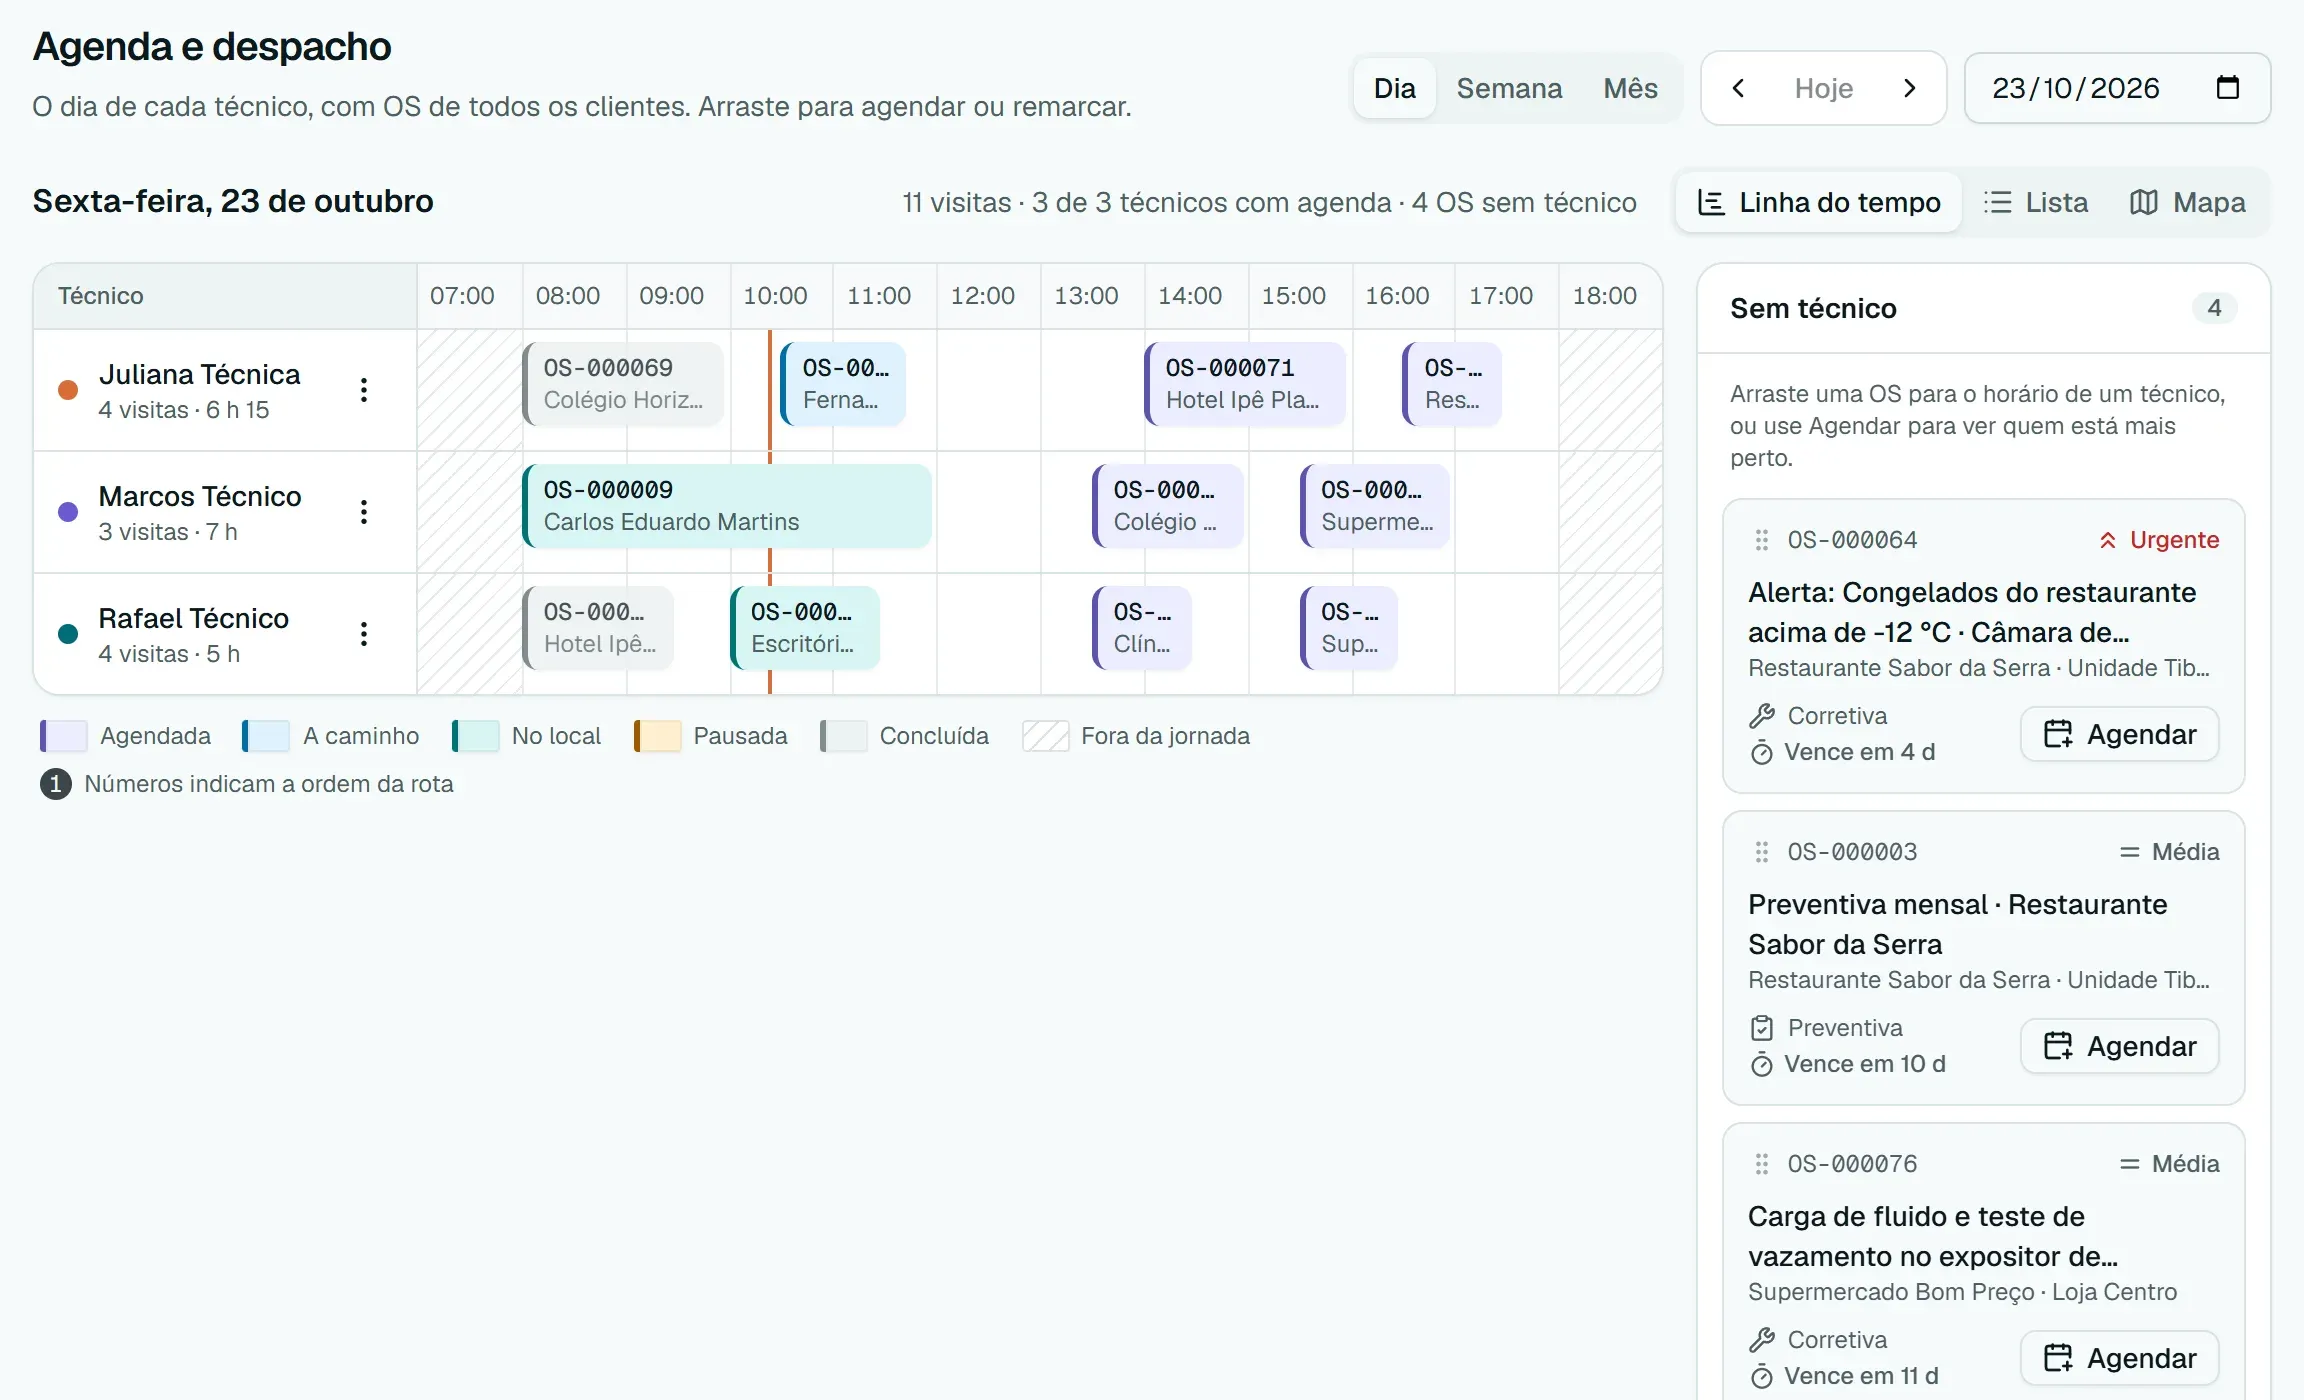Click the wrench Corretiva icon on OS-000064
Viewport: 2304px width, 1400px height.
pyautogui.click(x=1762, y=716)
